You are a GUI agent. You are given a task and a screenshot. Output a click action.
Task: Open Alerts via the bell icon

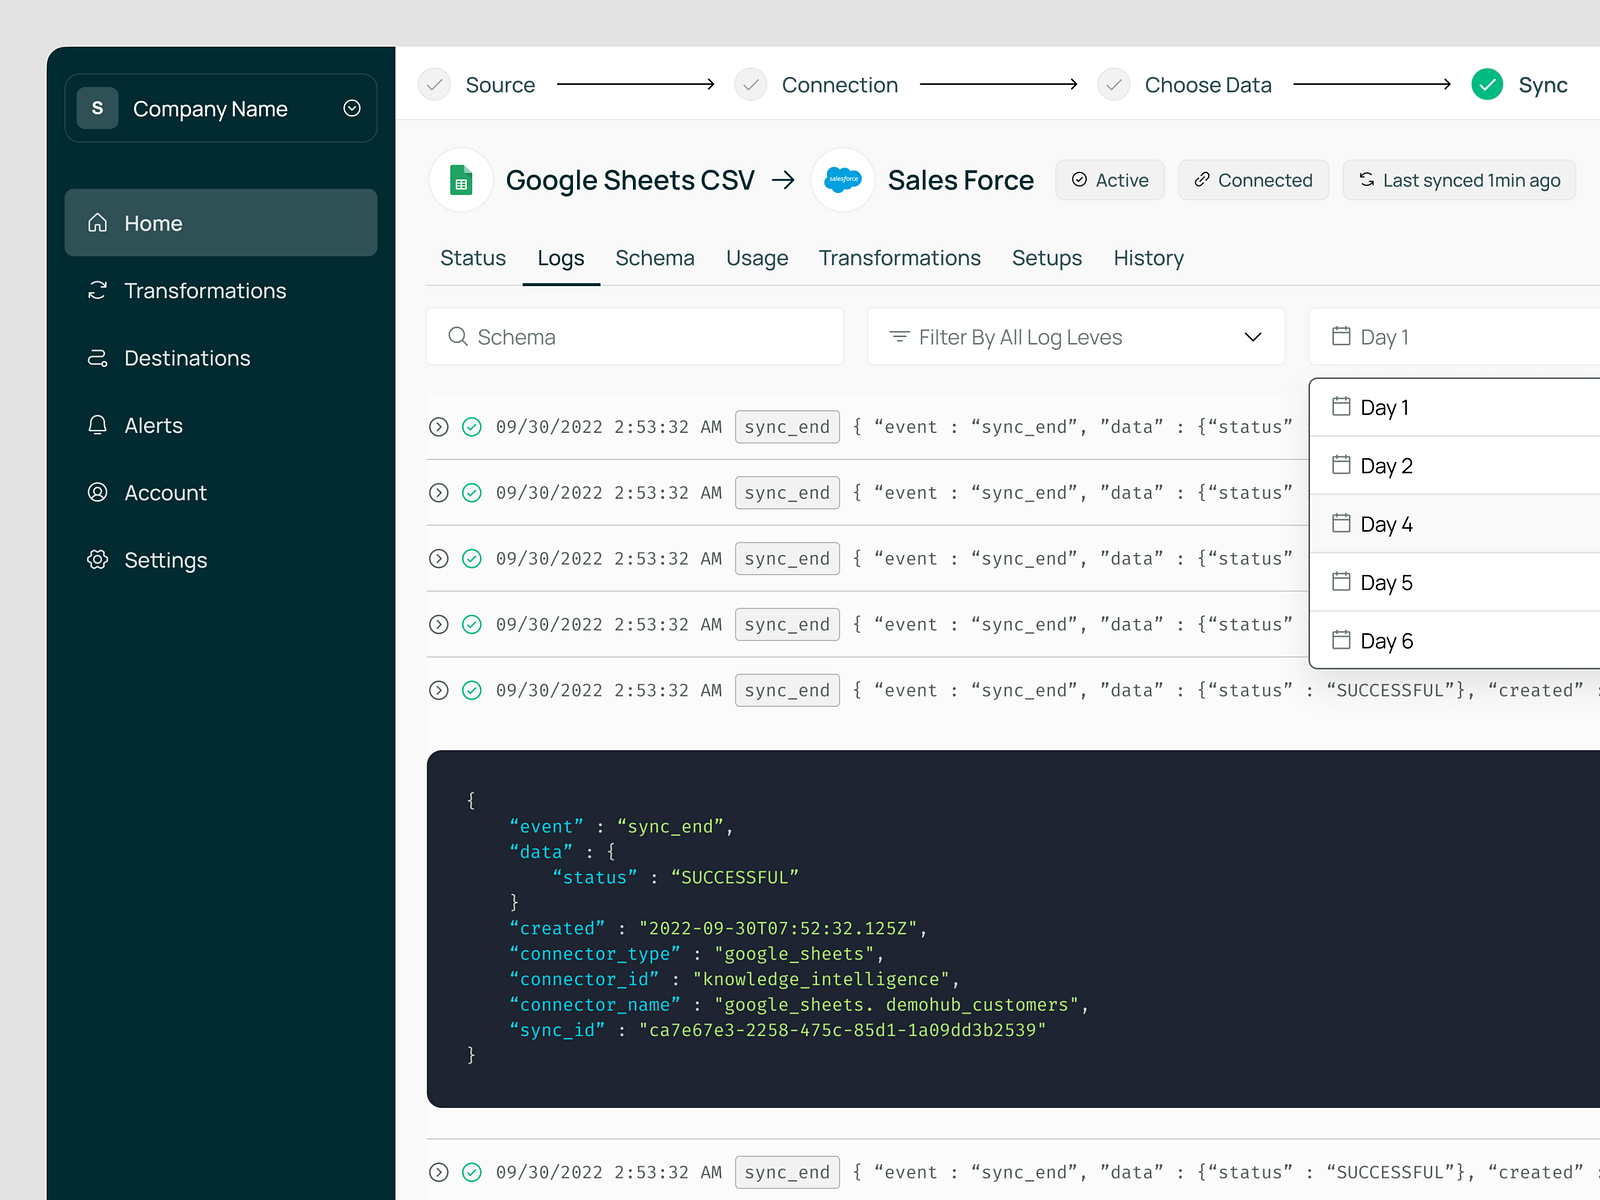click(x=97, y=425)
